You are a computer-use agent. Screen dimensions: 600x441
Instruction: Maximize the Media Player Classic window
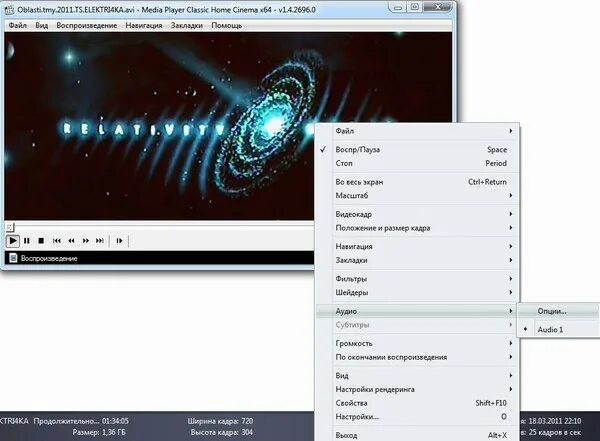pyautogui.click(x=414, y=7)
